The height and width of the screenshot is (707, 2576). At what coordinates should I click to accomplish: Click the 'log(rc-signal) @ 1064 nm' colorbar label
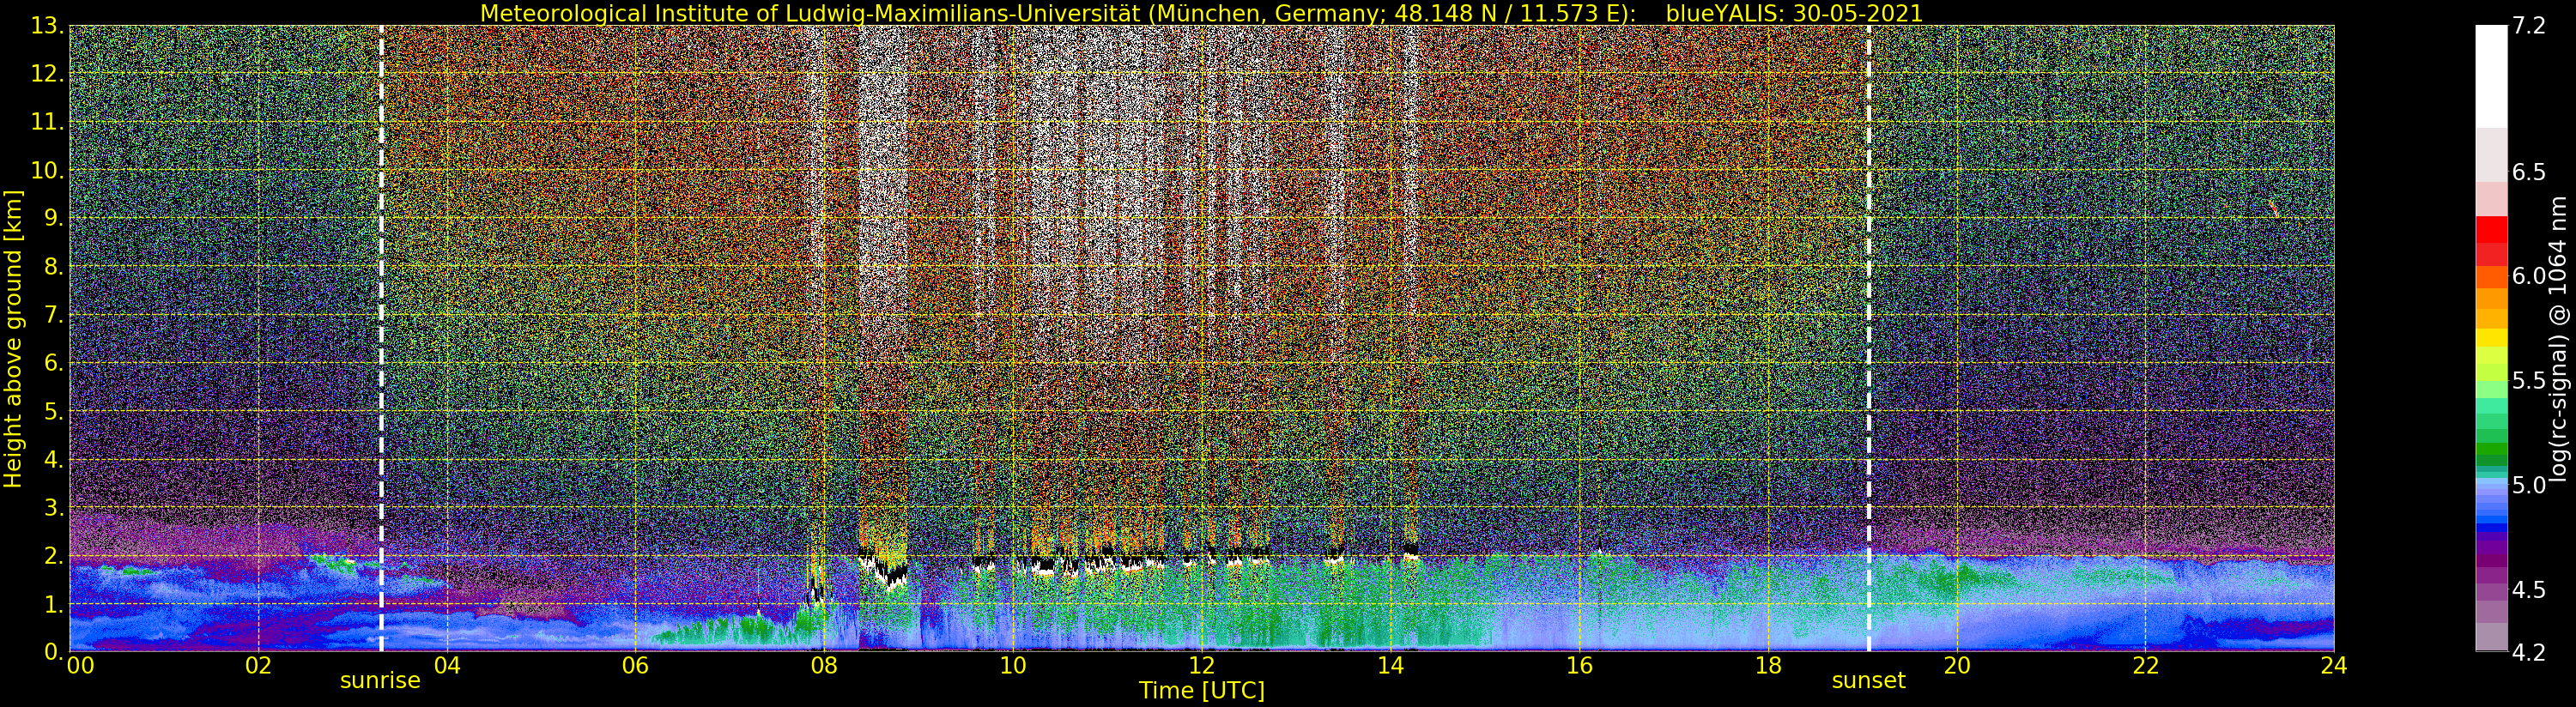2560,338
